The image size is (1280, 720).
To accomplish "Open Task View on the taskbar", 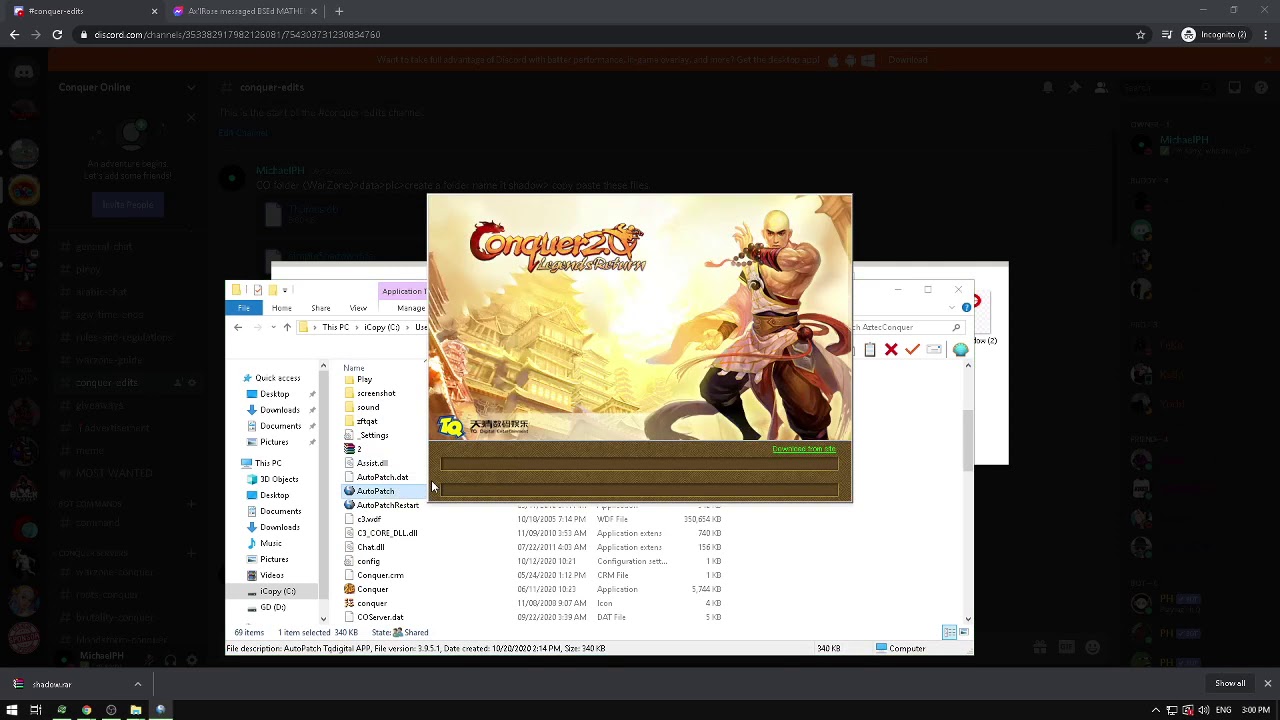I will pyautogui.click(x=36, y=710).
